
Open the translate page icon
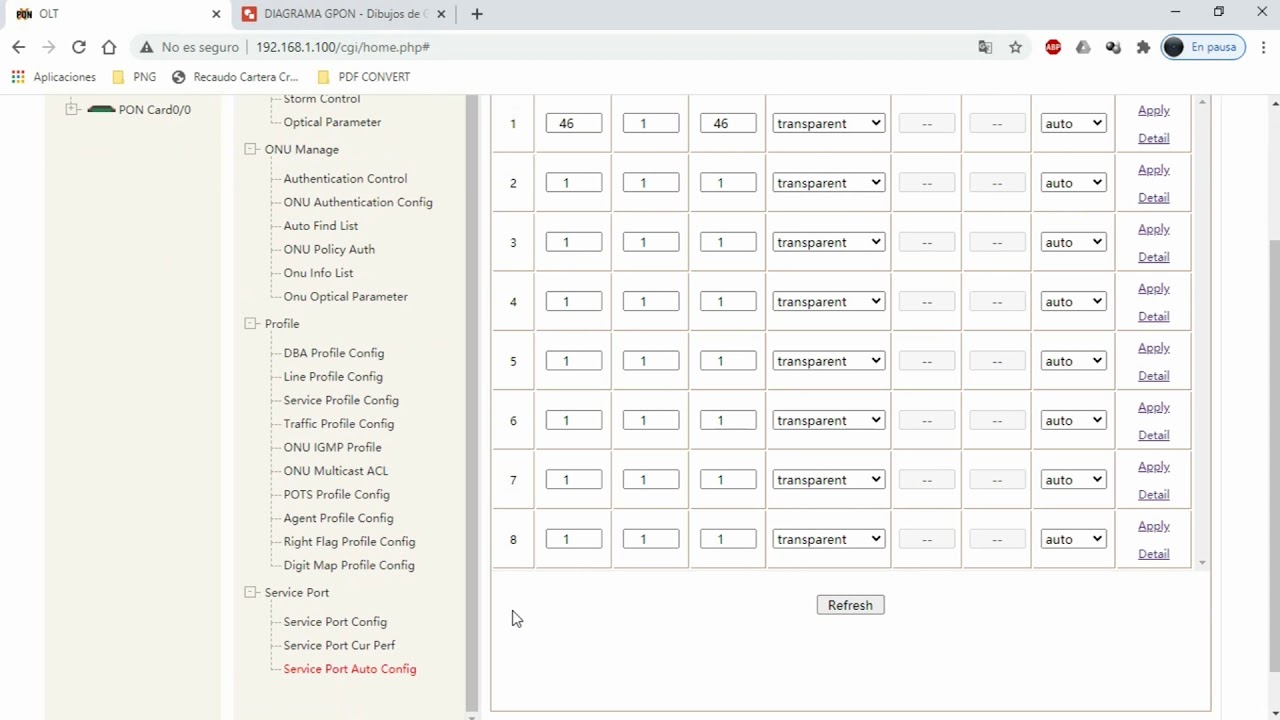coord(985,47)
